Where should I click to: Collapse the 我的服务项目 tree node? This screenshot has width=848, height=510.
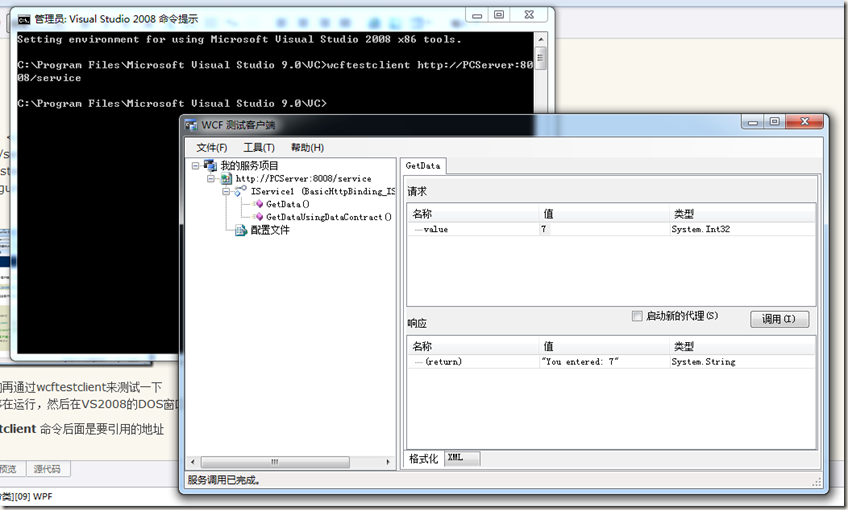point(196,165)
